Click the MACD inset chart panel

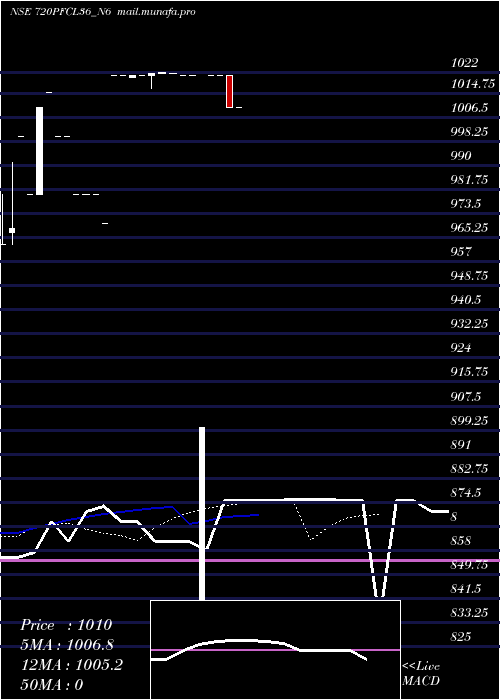click(x=275, y=650)
